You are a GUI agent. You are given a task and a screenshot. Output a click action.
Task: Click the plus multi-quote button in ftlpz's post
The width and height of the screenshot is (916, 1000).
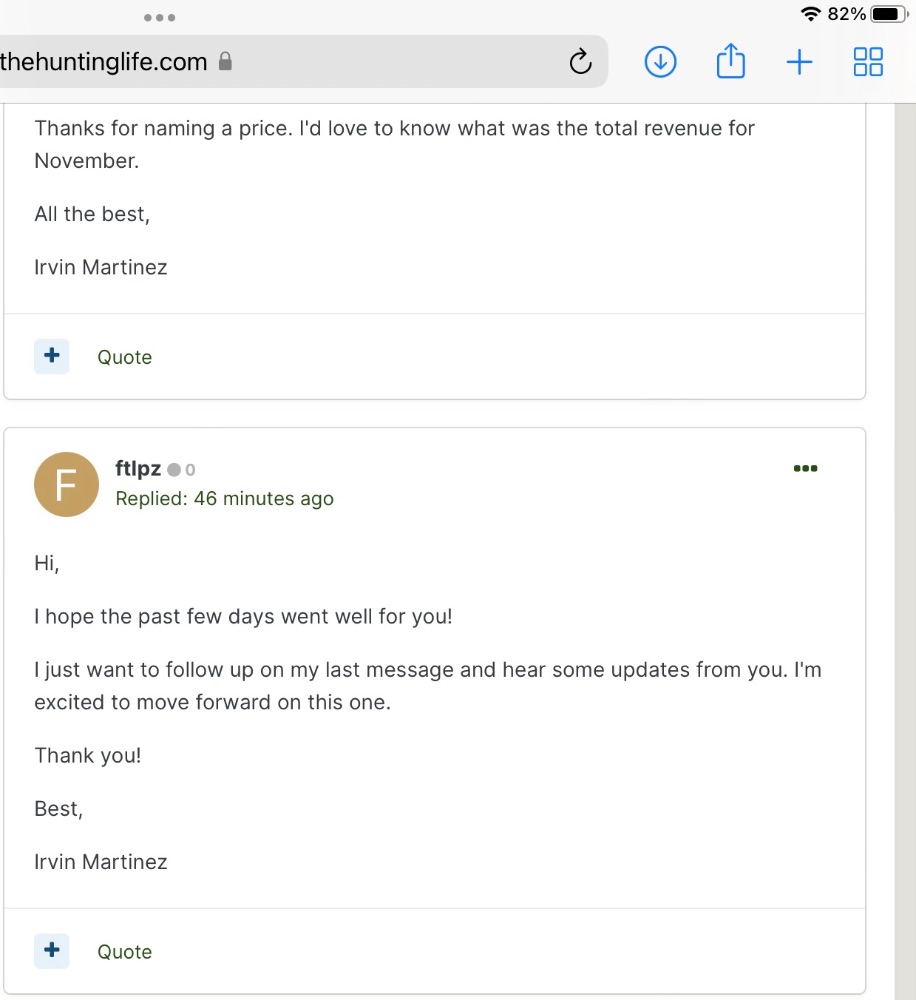coord(52,951)
